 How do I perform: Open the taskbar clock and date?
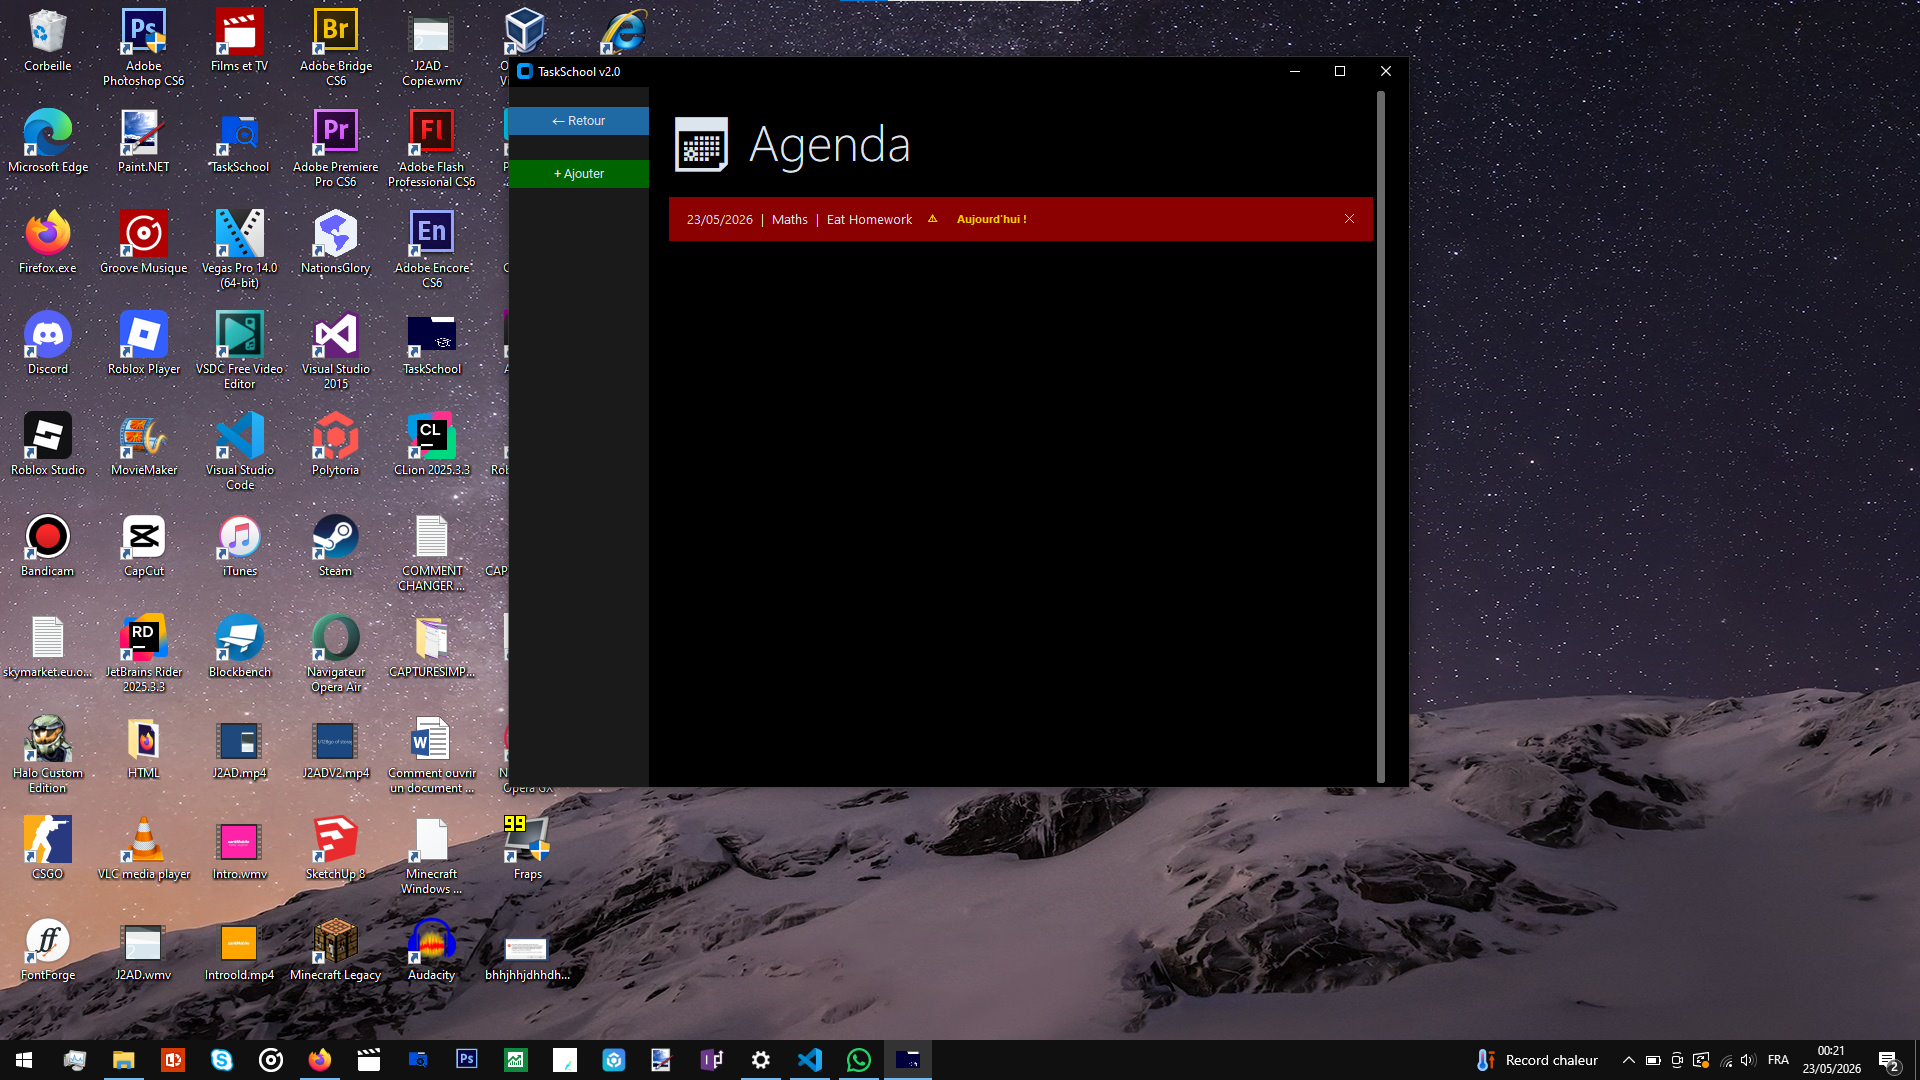click(1832, 1060)
